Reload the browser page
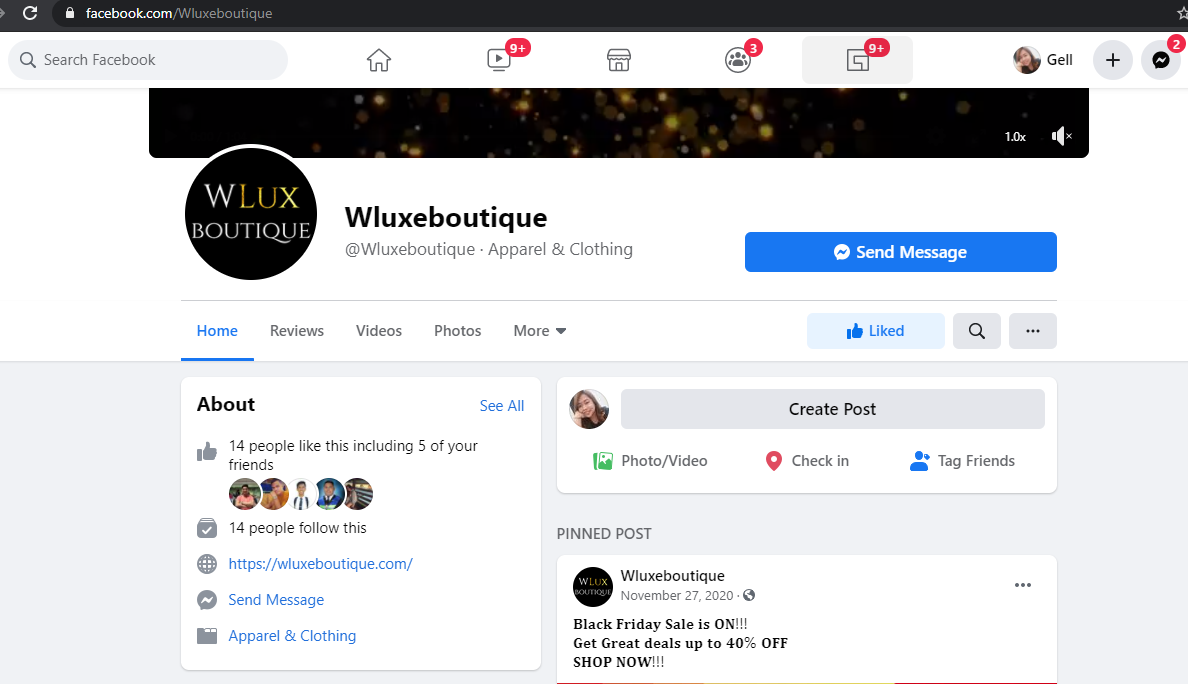The image size is (1188, 684). click(x=30, y=13)
